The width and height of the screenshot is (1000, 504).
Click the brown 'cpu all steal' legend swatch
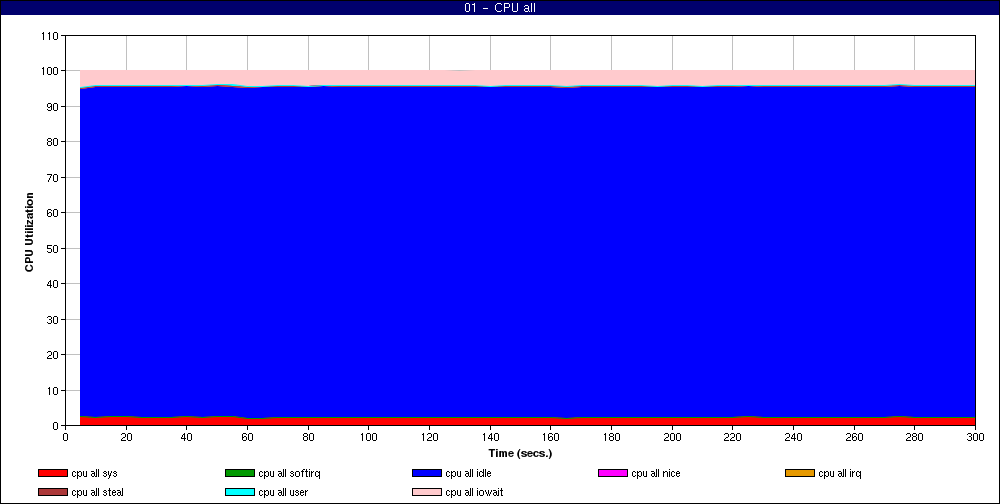tap(52, 492)
